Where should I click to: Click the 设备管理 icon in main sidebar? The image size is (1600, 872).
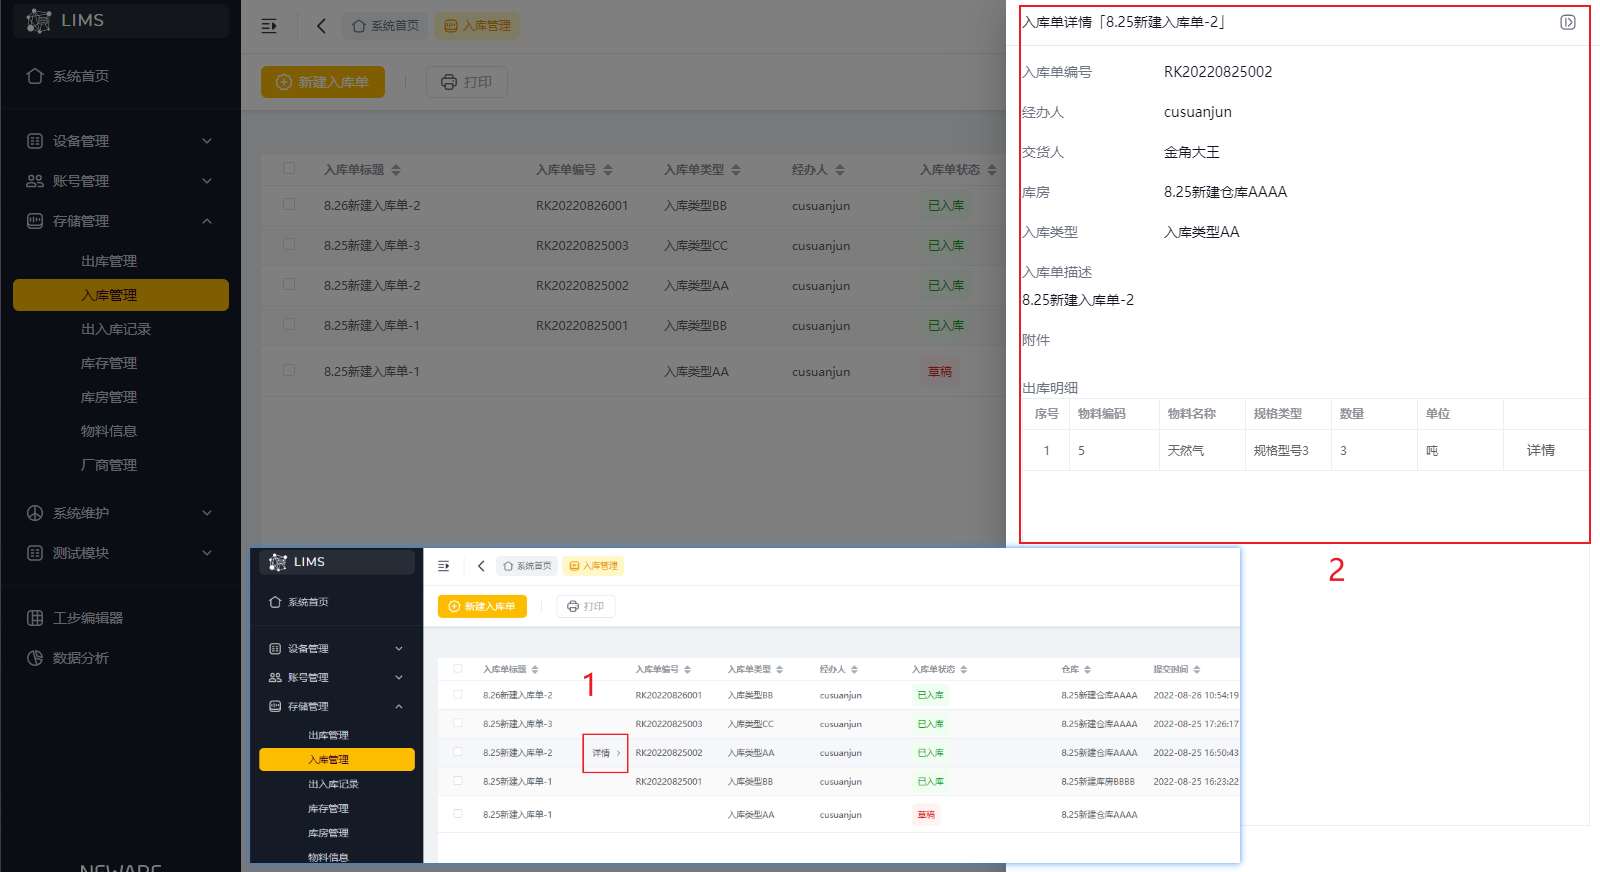pyautogui.click(x=35, y=141)
